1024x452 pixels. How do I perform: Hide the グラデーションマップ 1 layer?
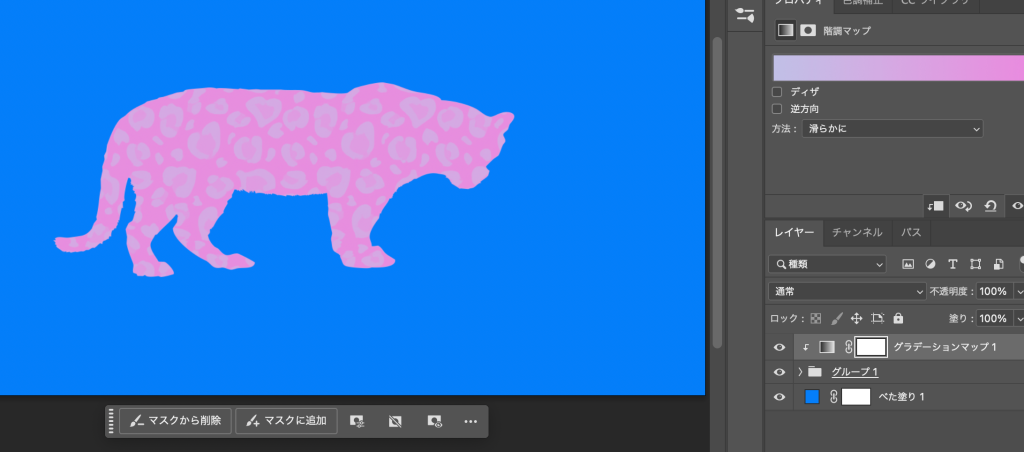coord(779,347)
